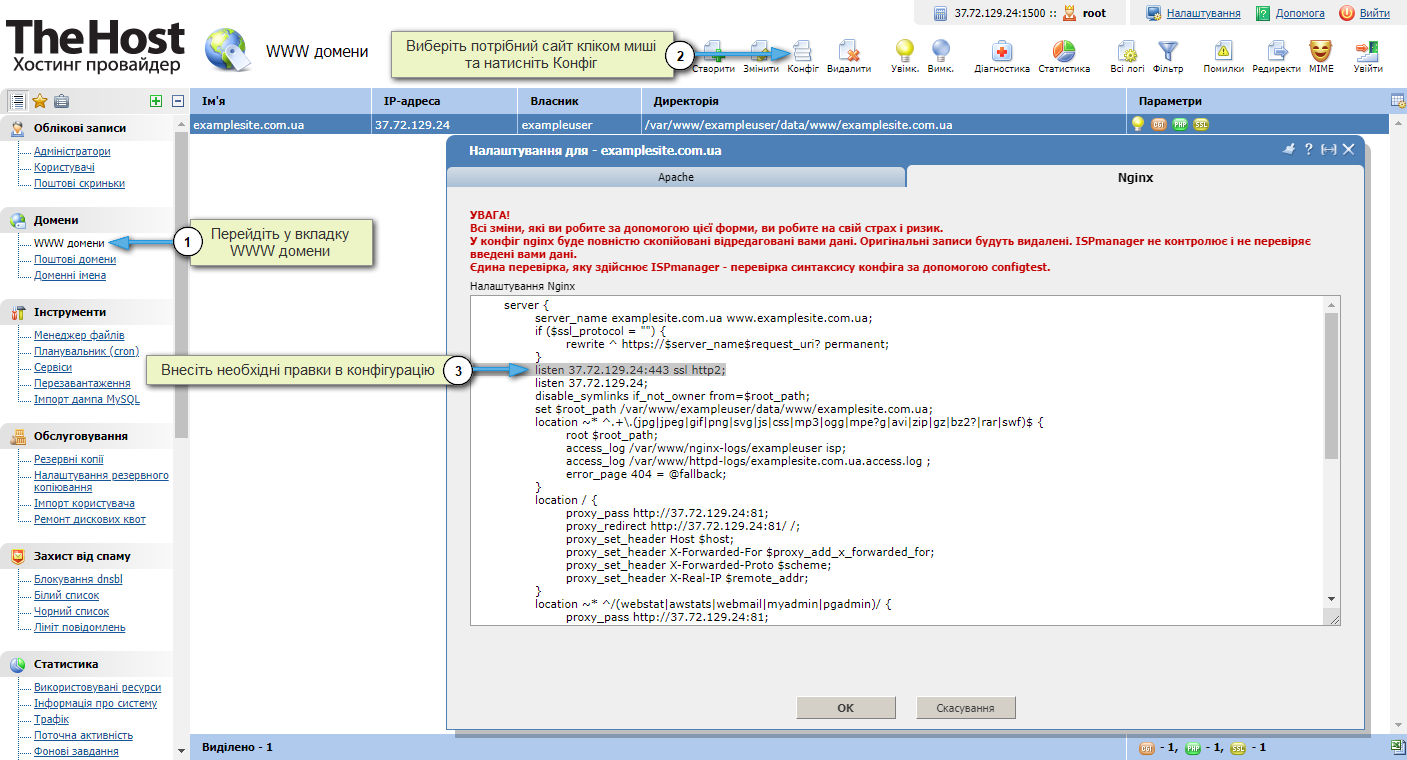
Task: Open the Всі логі toolbar icon
Action: 1128,49
